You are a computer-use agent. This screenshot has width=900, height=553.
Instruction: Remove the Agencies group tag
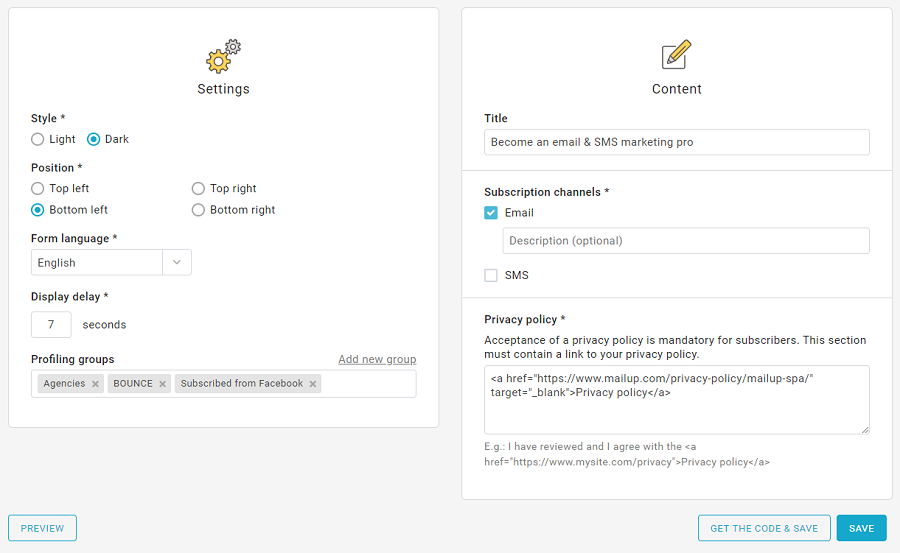pos(95,384)
